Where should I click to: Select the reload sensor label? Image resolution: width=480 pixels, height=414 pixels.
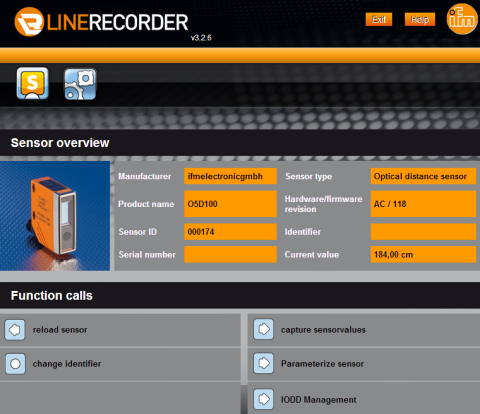coord(60,330)
